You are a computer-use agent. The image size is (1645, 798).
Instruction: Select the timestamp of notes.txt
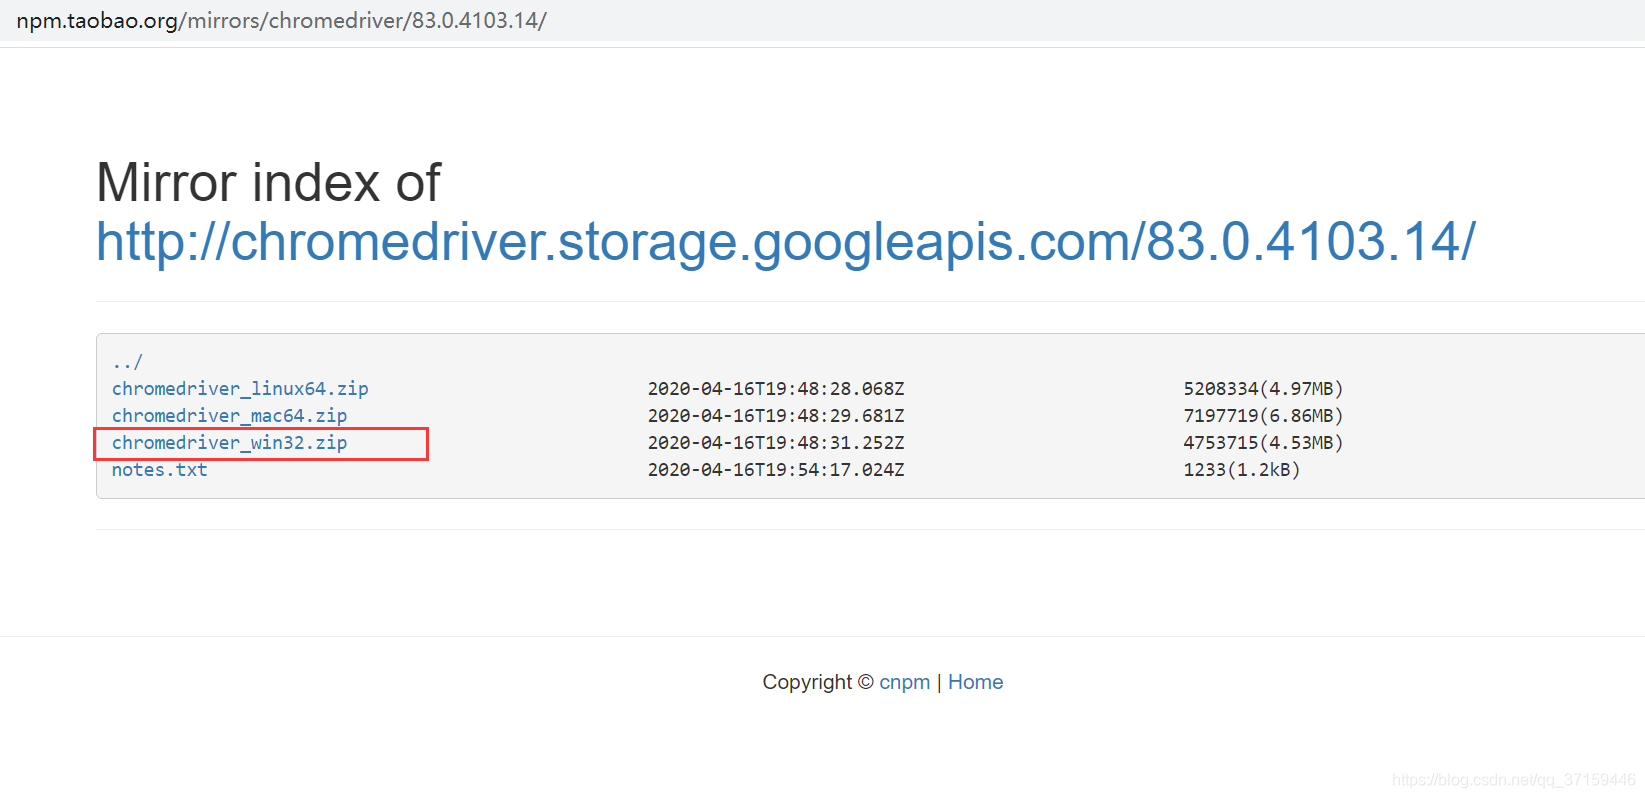776,470
